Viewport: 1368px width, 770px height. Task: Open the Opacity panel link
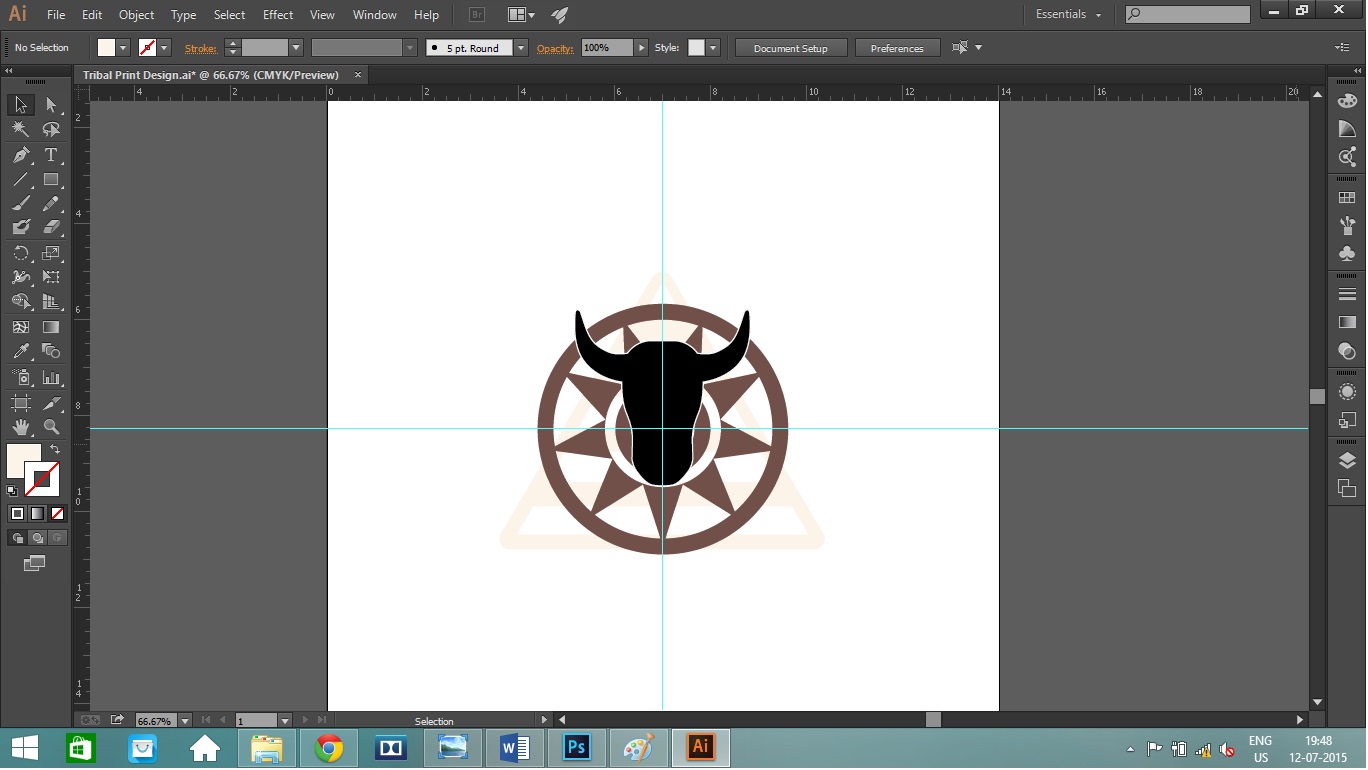[555, 48]
